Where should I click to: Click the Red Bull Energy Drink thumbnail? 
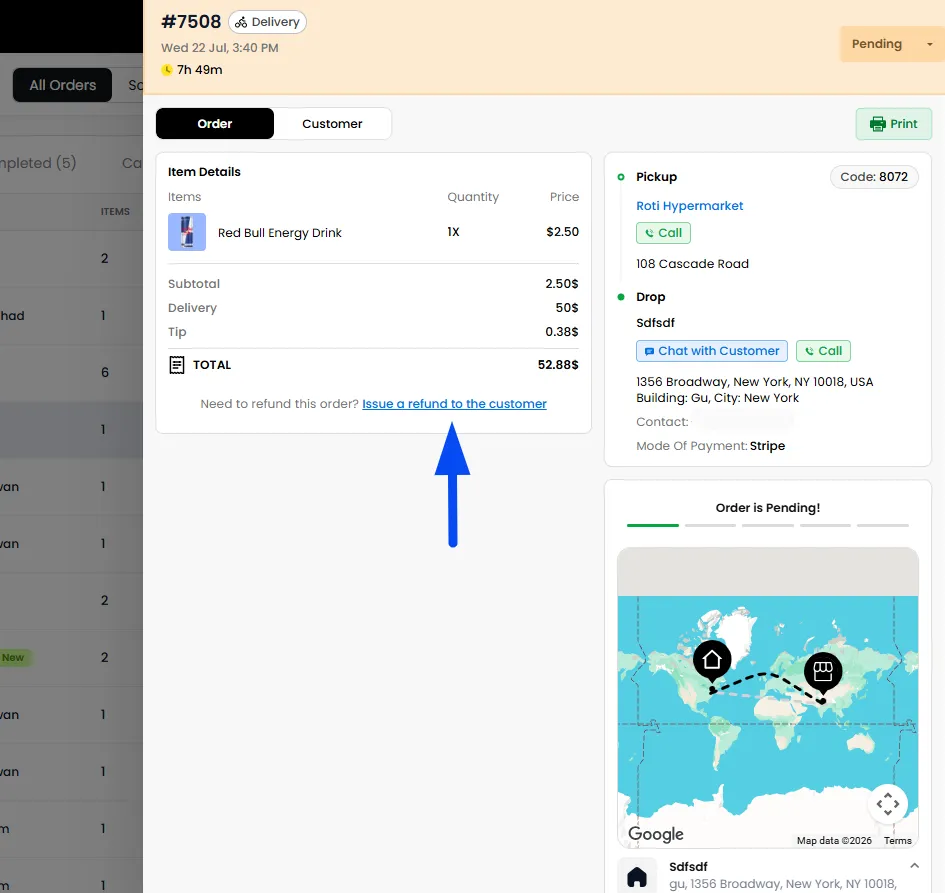click(187, 232)
